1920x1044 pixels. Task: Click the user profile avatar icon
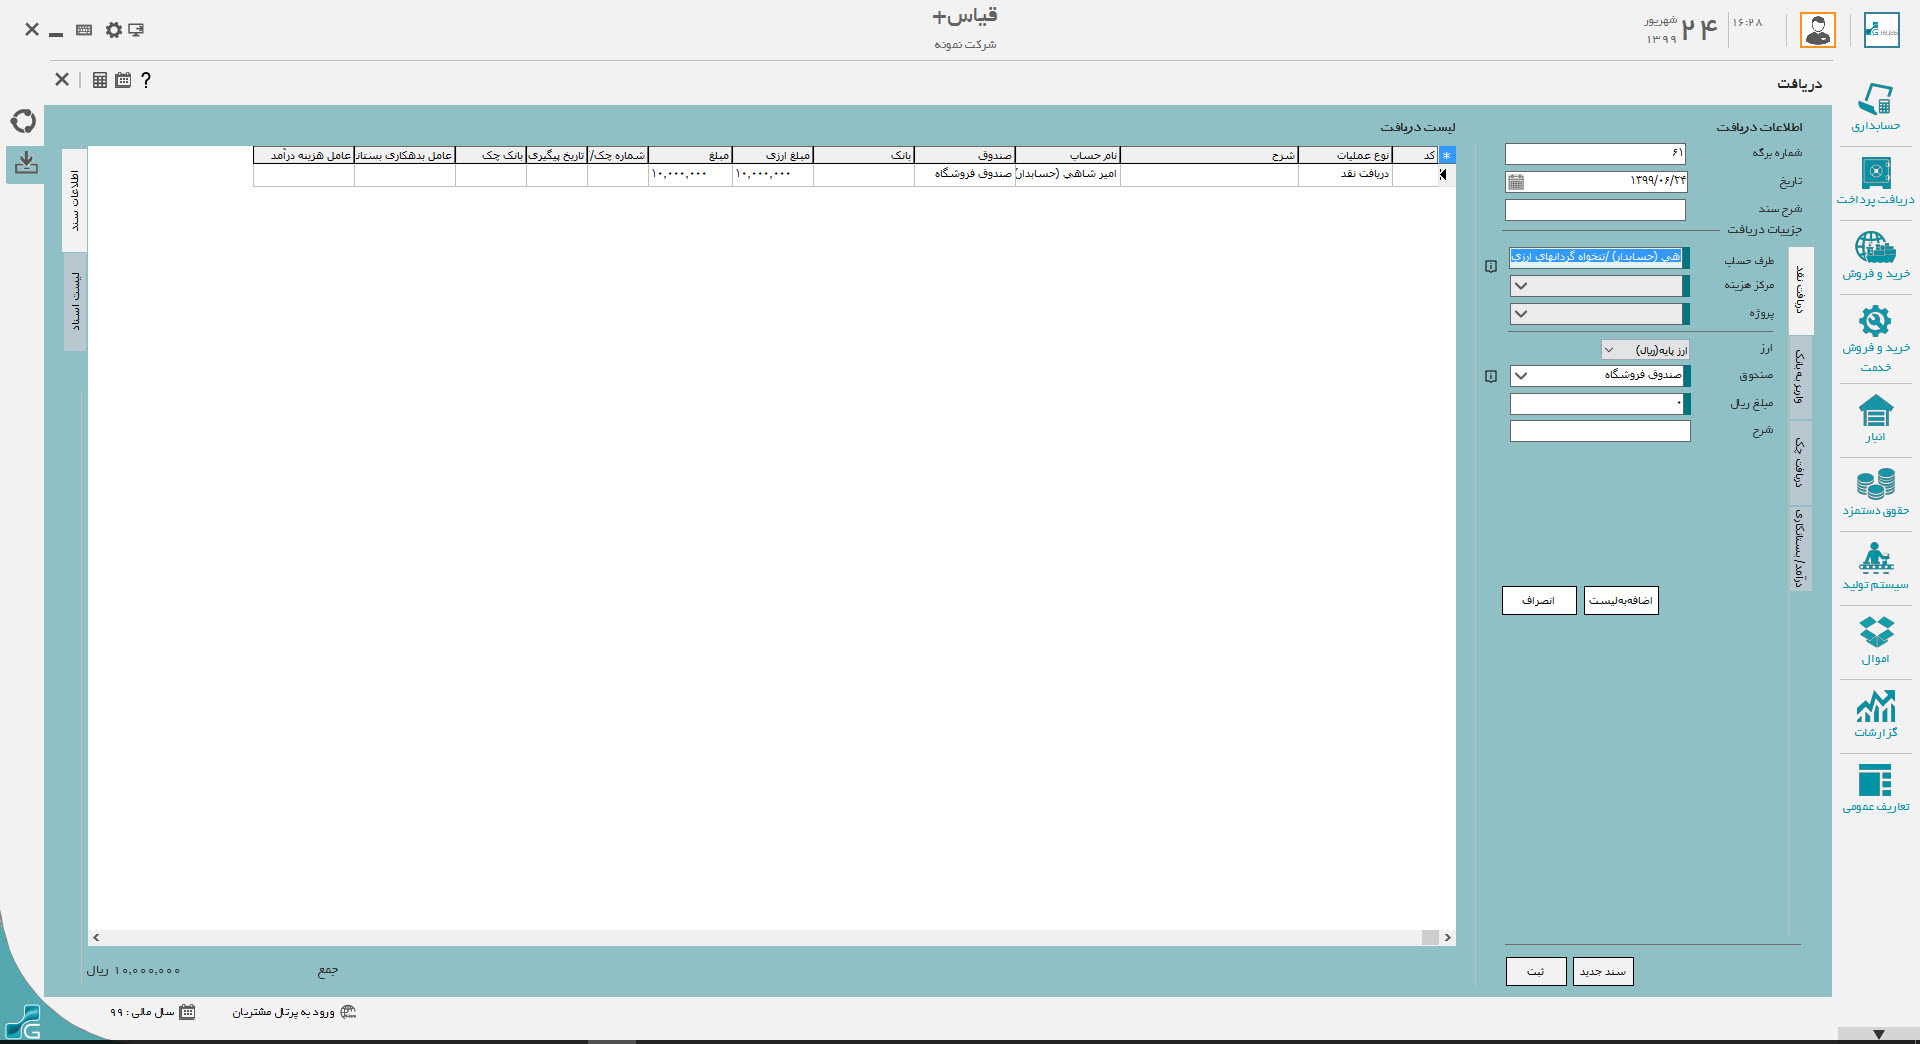[1818, 30]
